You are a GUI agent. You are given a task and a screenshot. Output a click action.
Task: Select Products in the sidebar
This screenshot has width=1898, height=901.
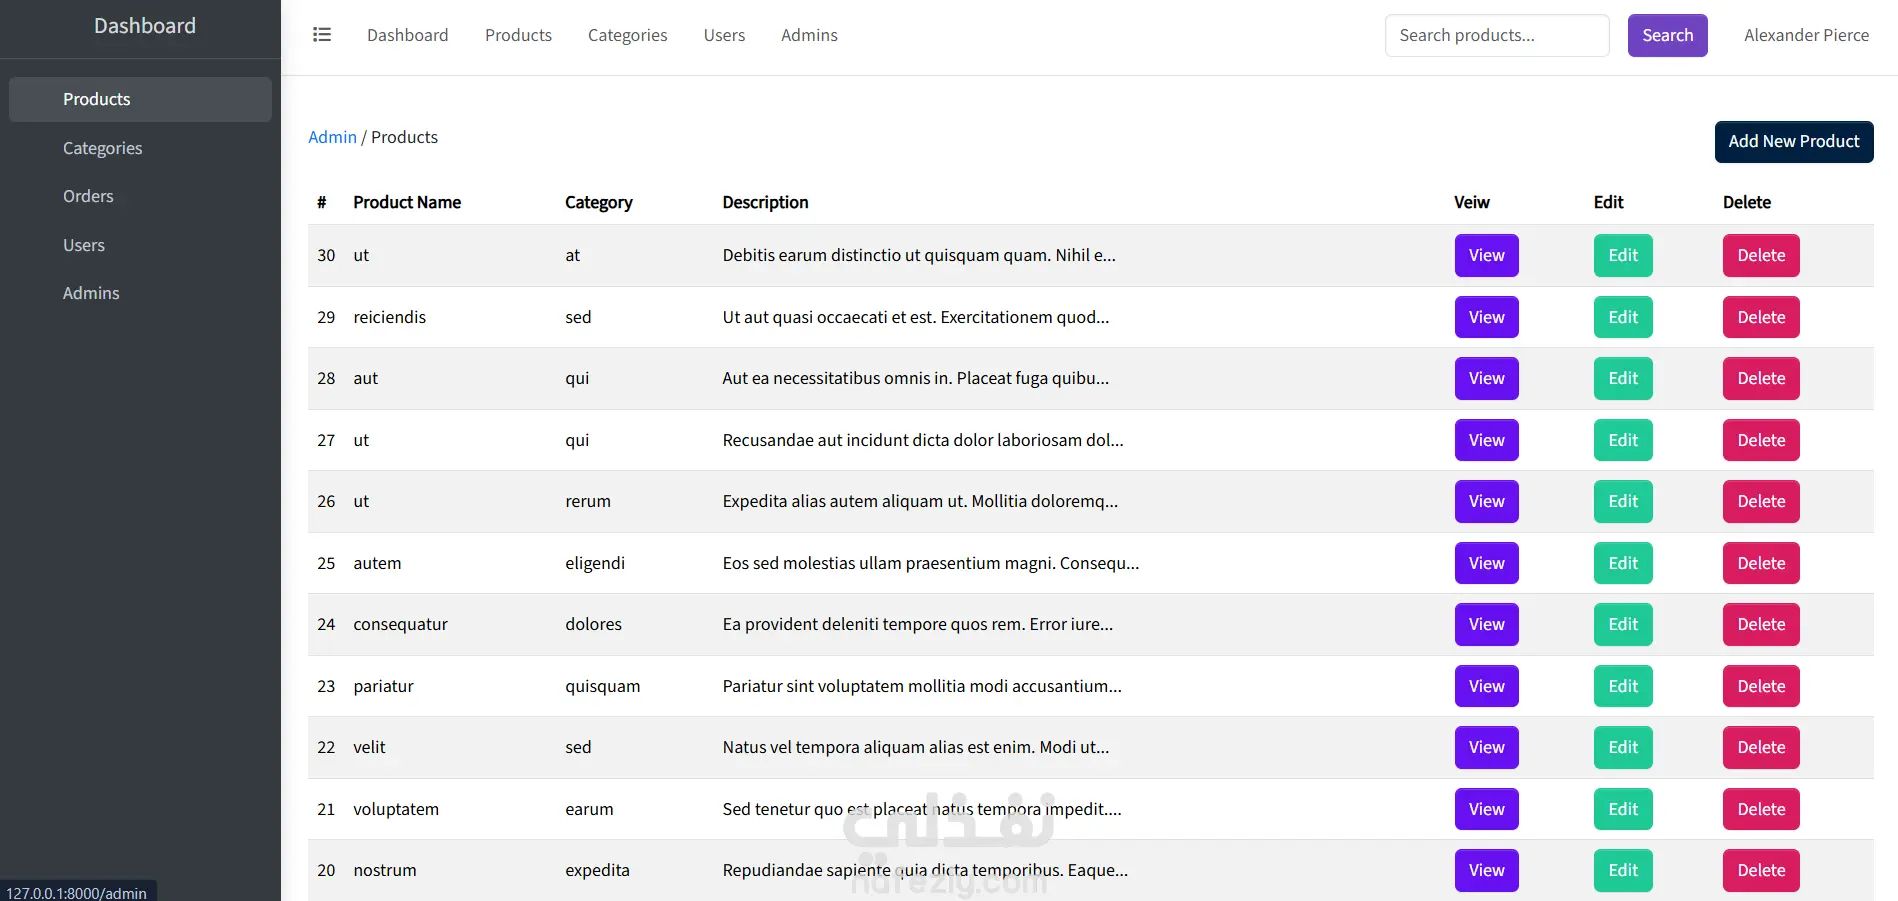pos(140,99)
